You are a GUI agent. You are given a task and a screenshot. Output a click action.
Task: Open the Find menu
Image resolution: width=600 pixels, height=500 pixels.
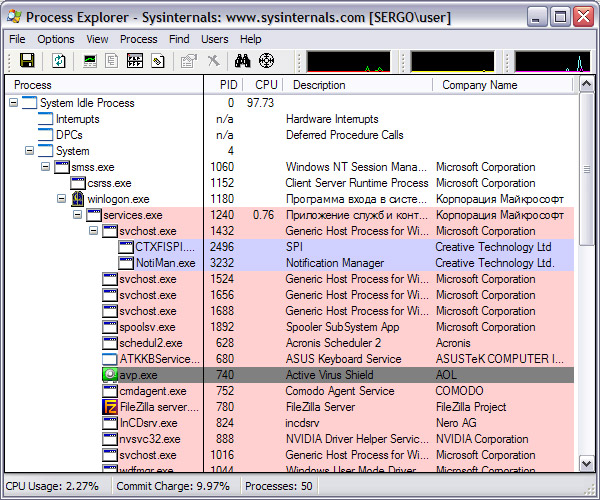coord(179,39)
